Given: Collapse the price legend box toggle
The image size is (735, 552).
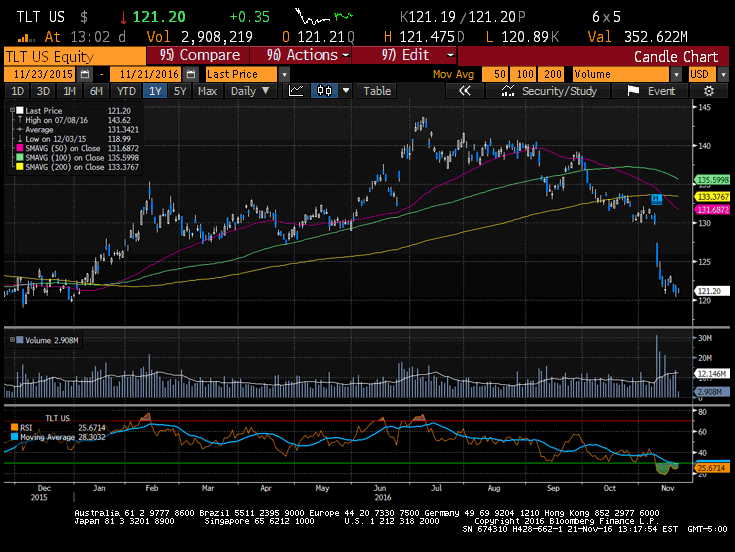Looking at the screenshot, I should coord(12,110).
